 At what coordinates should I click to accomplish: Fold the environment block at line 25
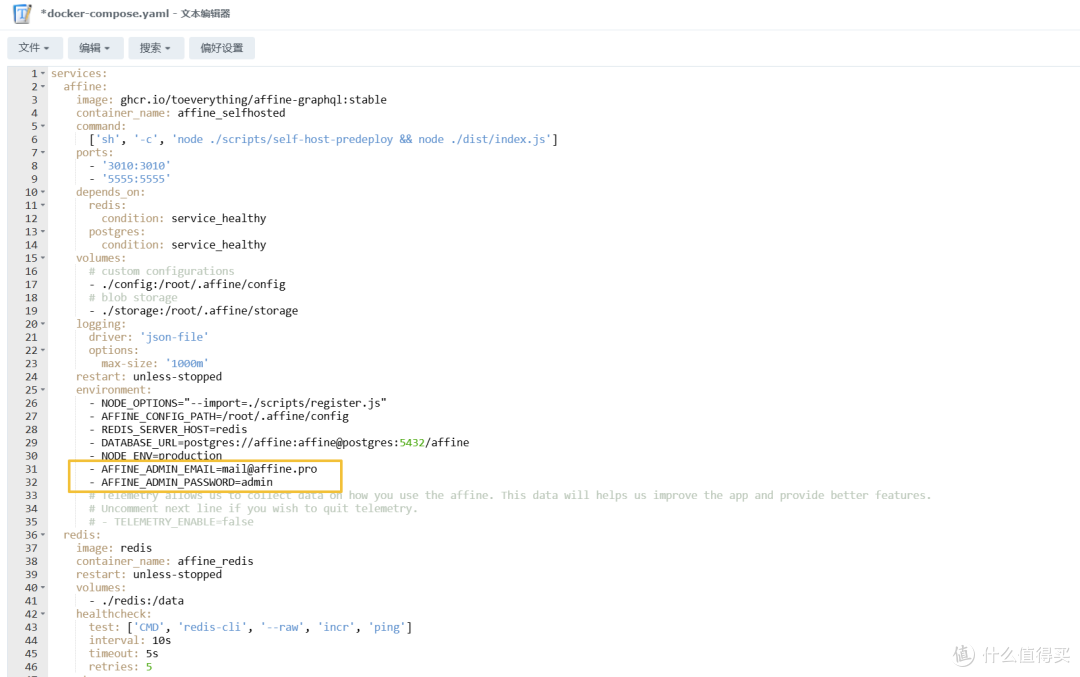point(43,390)
